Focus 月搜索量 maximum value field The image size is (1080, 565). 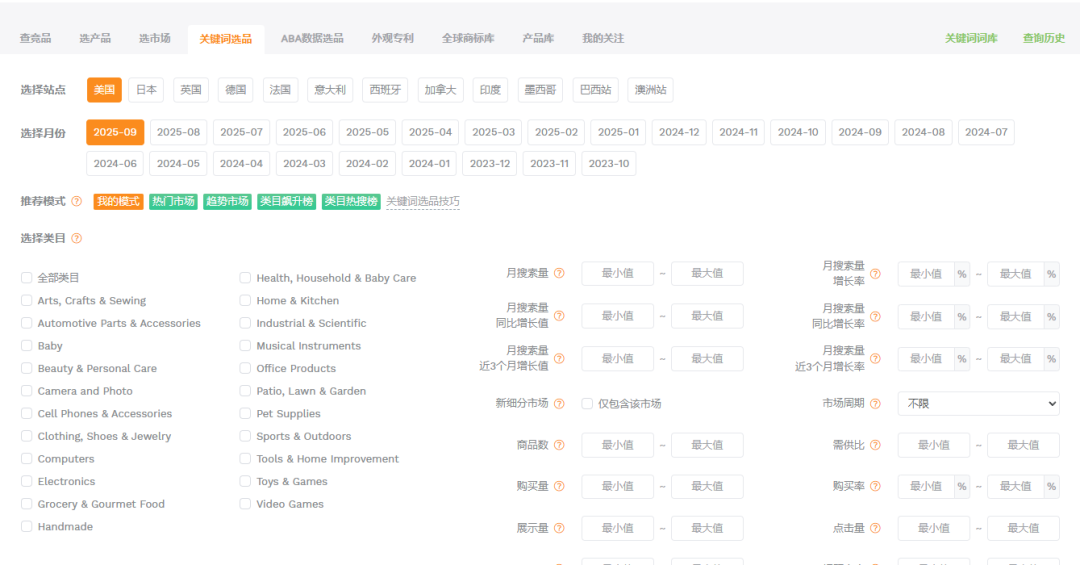[x=707, y=274]
